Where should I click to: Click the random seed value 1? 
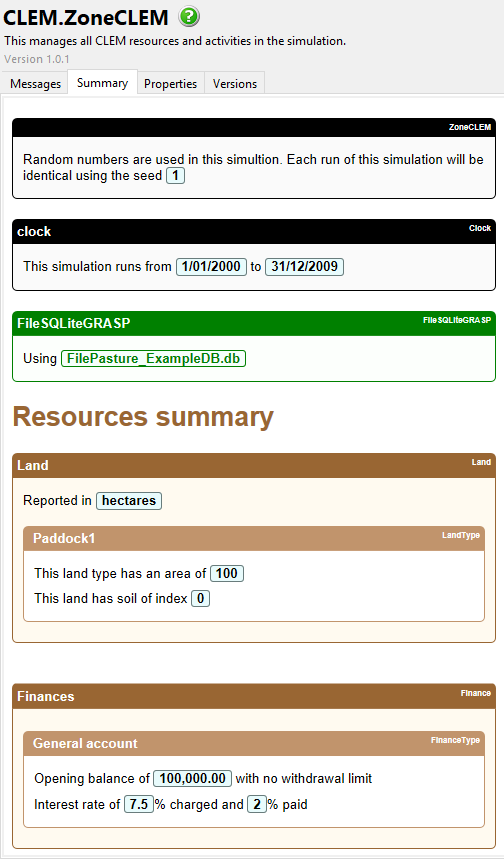point(175,176)
